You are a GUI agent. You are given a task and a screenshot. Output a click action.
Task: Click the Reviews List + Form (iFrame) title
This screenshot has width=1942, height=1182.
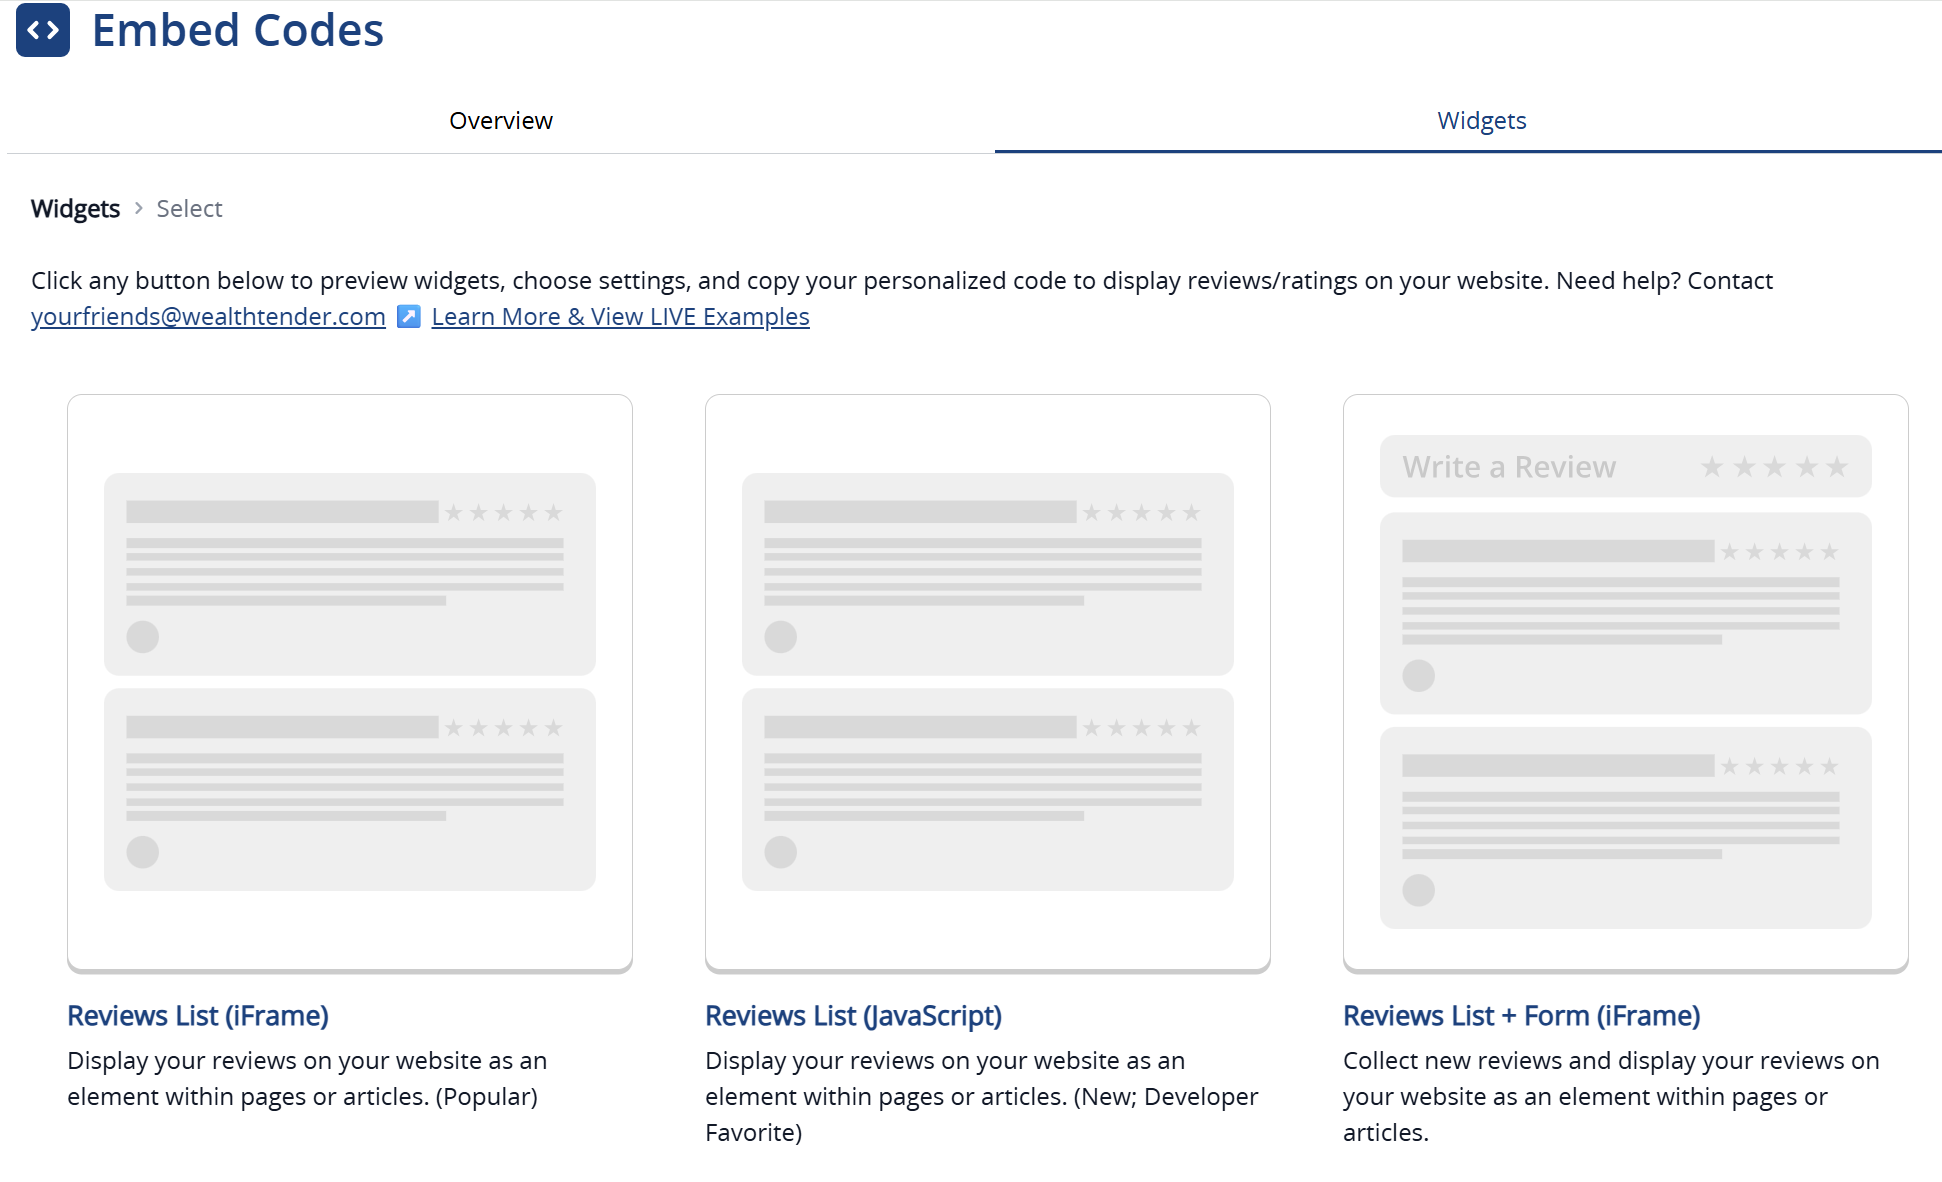[x=1521, y=1016]
